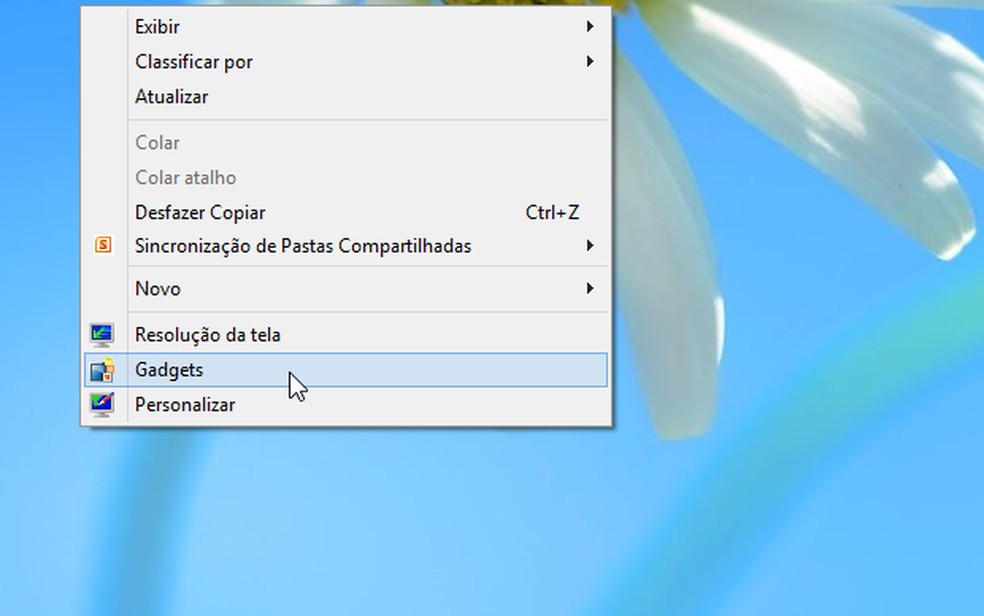Select Gadgets in the context menu

coord(346,370)
